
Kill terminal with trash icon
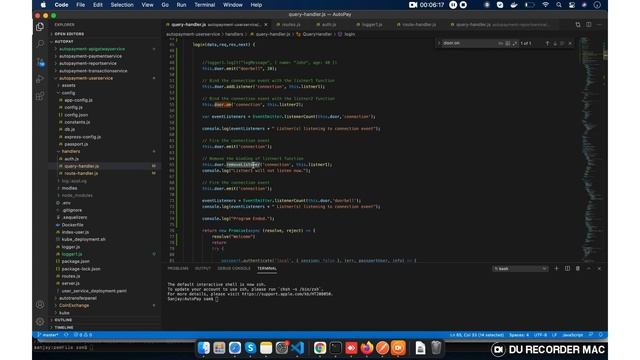[x=578, y=269]
